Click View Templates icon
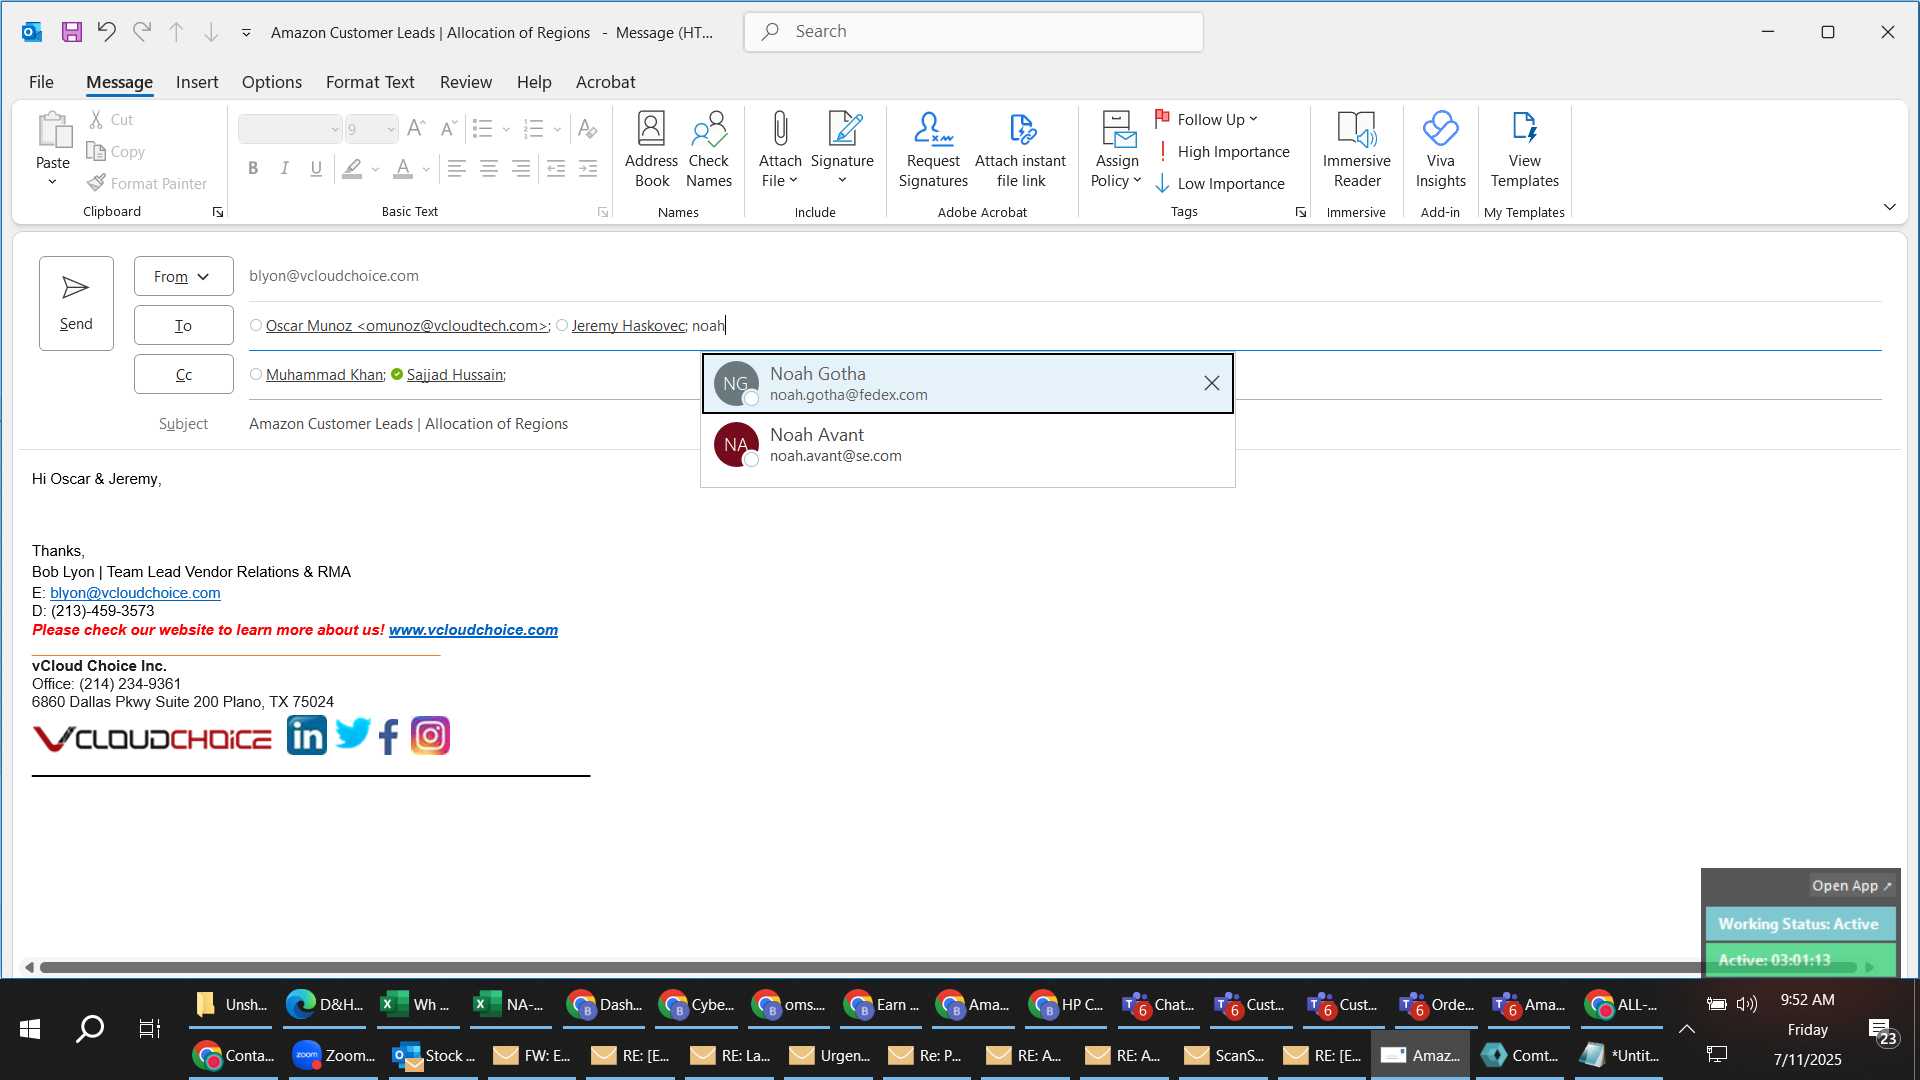This screenshot has width=1920, height=1080. pyautogui.click(x=1524, y=149)
